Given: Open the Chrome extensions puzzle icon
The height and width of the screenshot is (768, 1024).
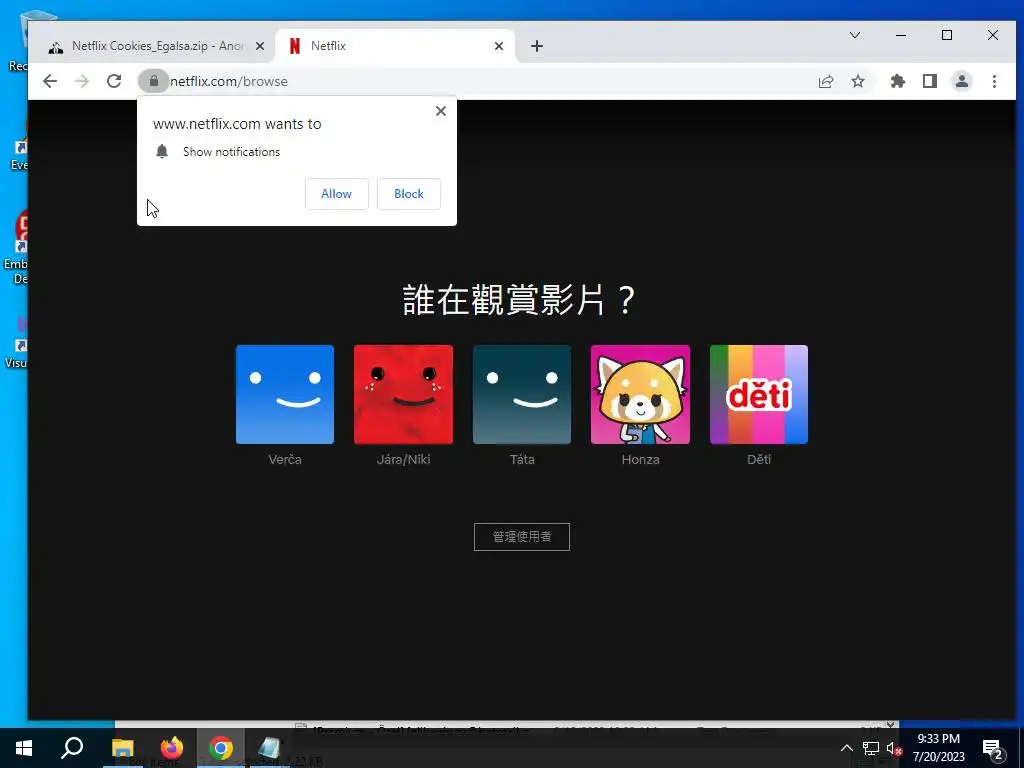Looking at the screenshot, I should (898, 81).
